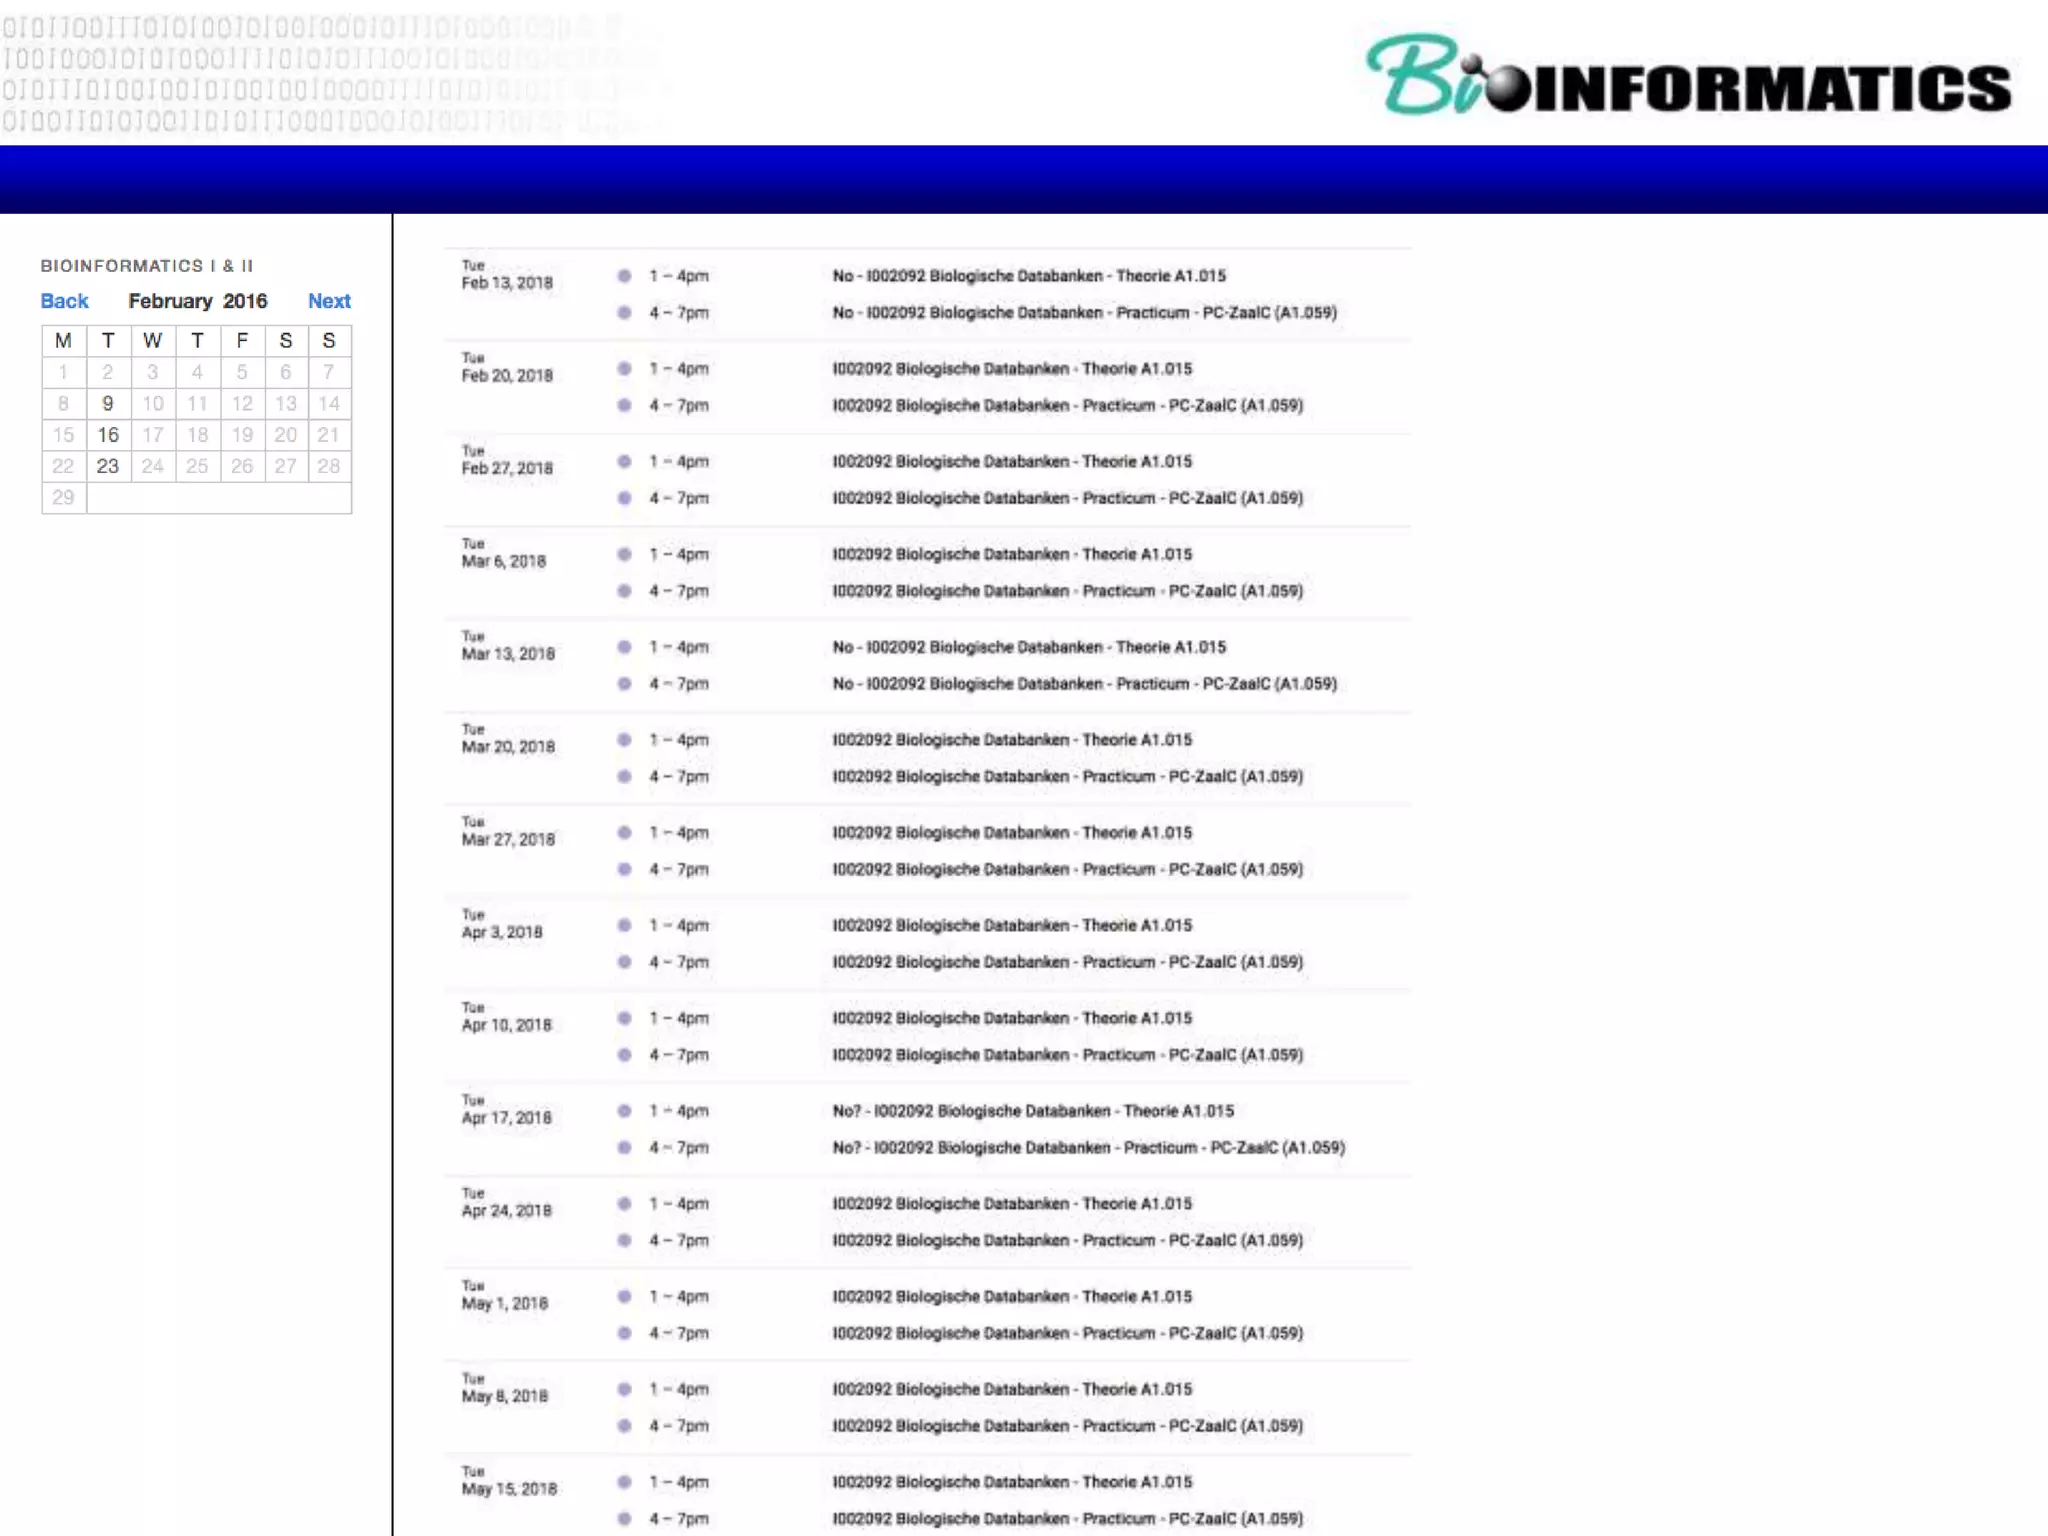
Task: Select day 23 in the calendar
Action: 108,466
